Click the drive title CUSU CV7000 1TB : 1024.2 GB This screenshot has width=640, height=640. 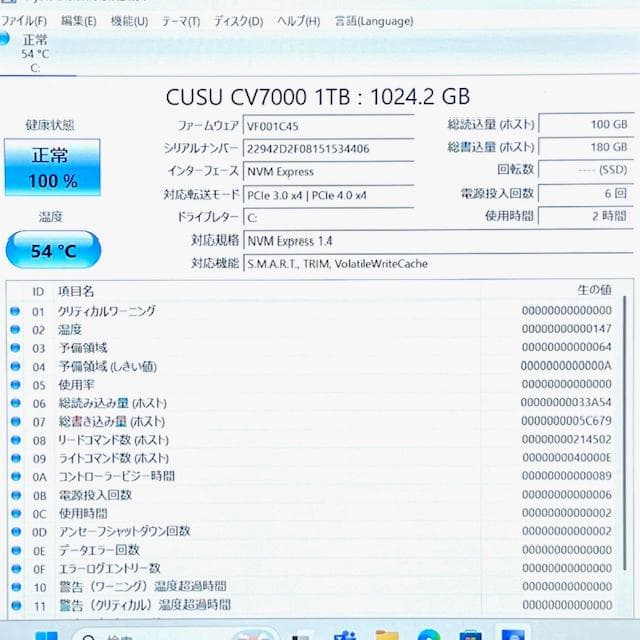318,97
